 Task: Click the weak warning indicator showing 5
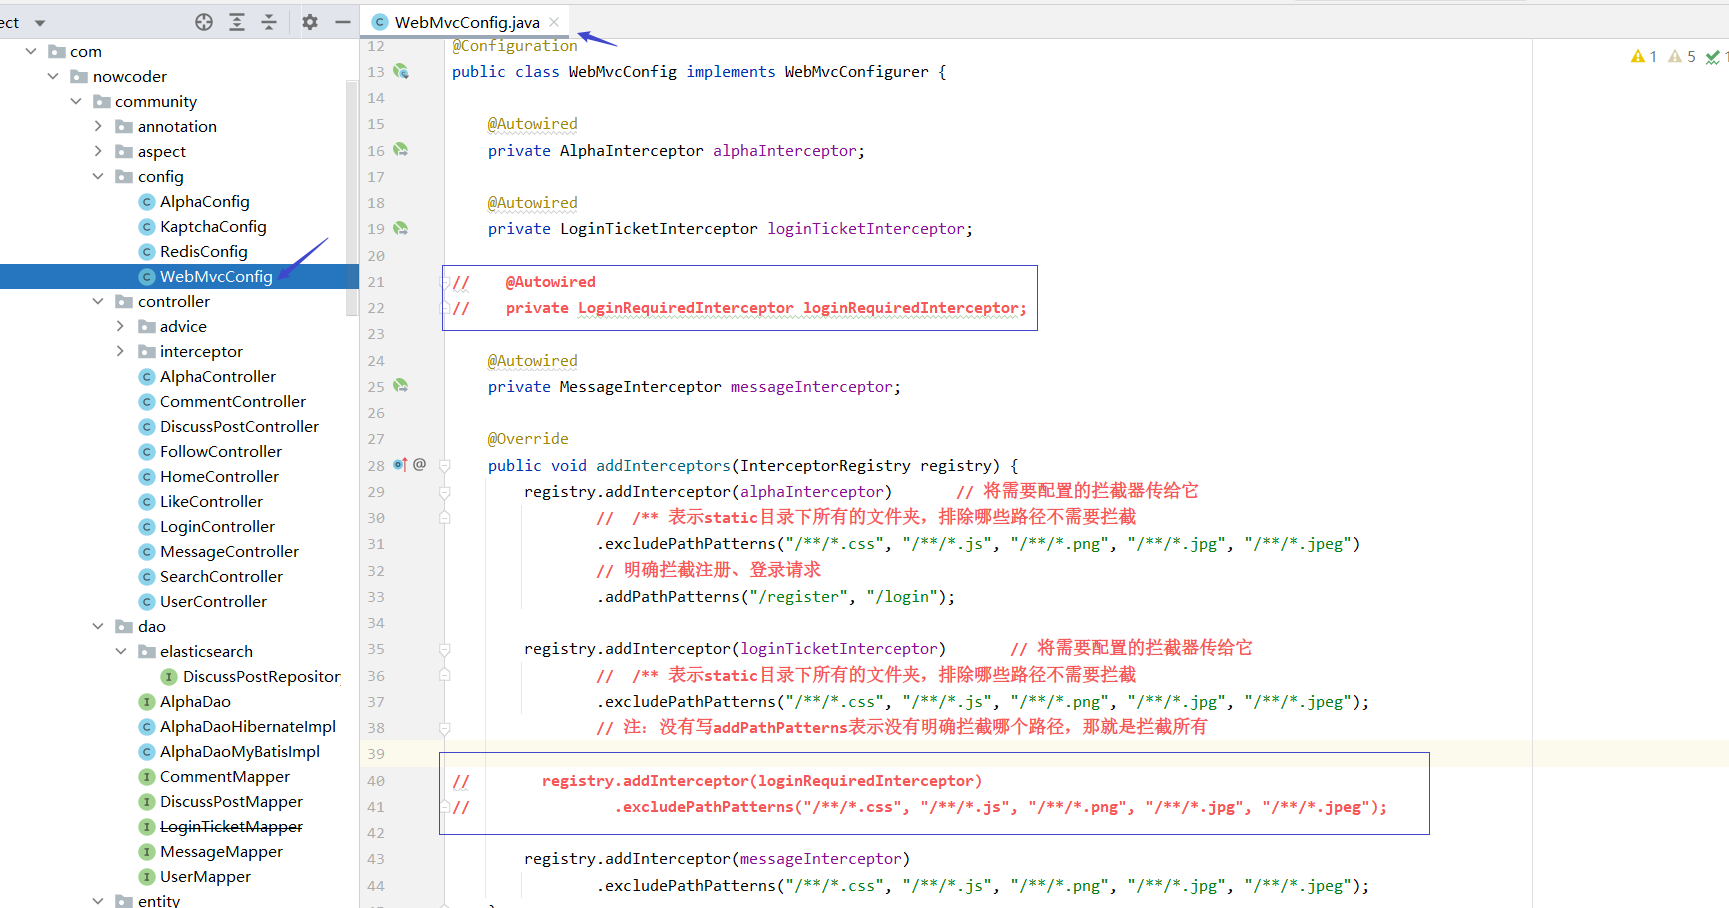pyautogui.click(x=1682, y=56)
